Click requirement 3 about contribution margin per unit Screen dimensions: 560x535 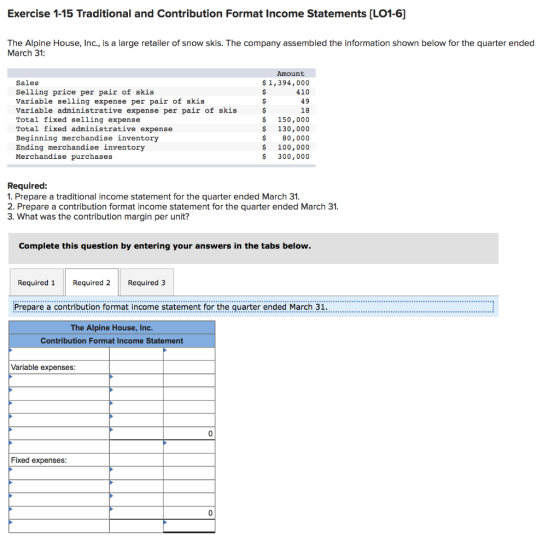point(98,217)
